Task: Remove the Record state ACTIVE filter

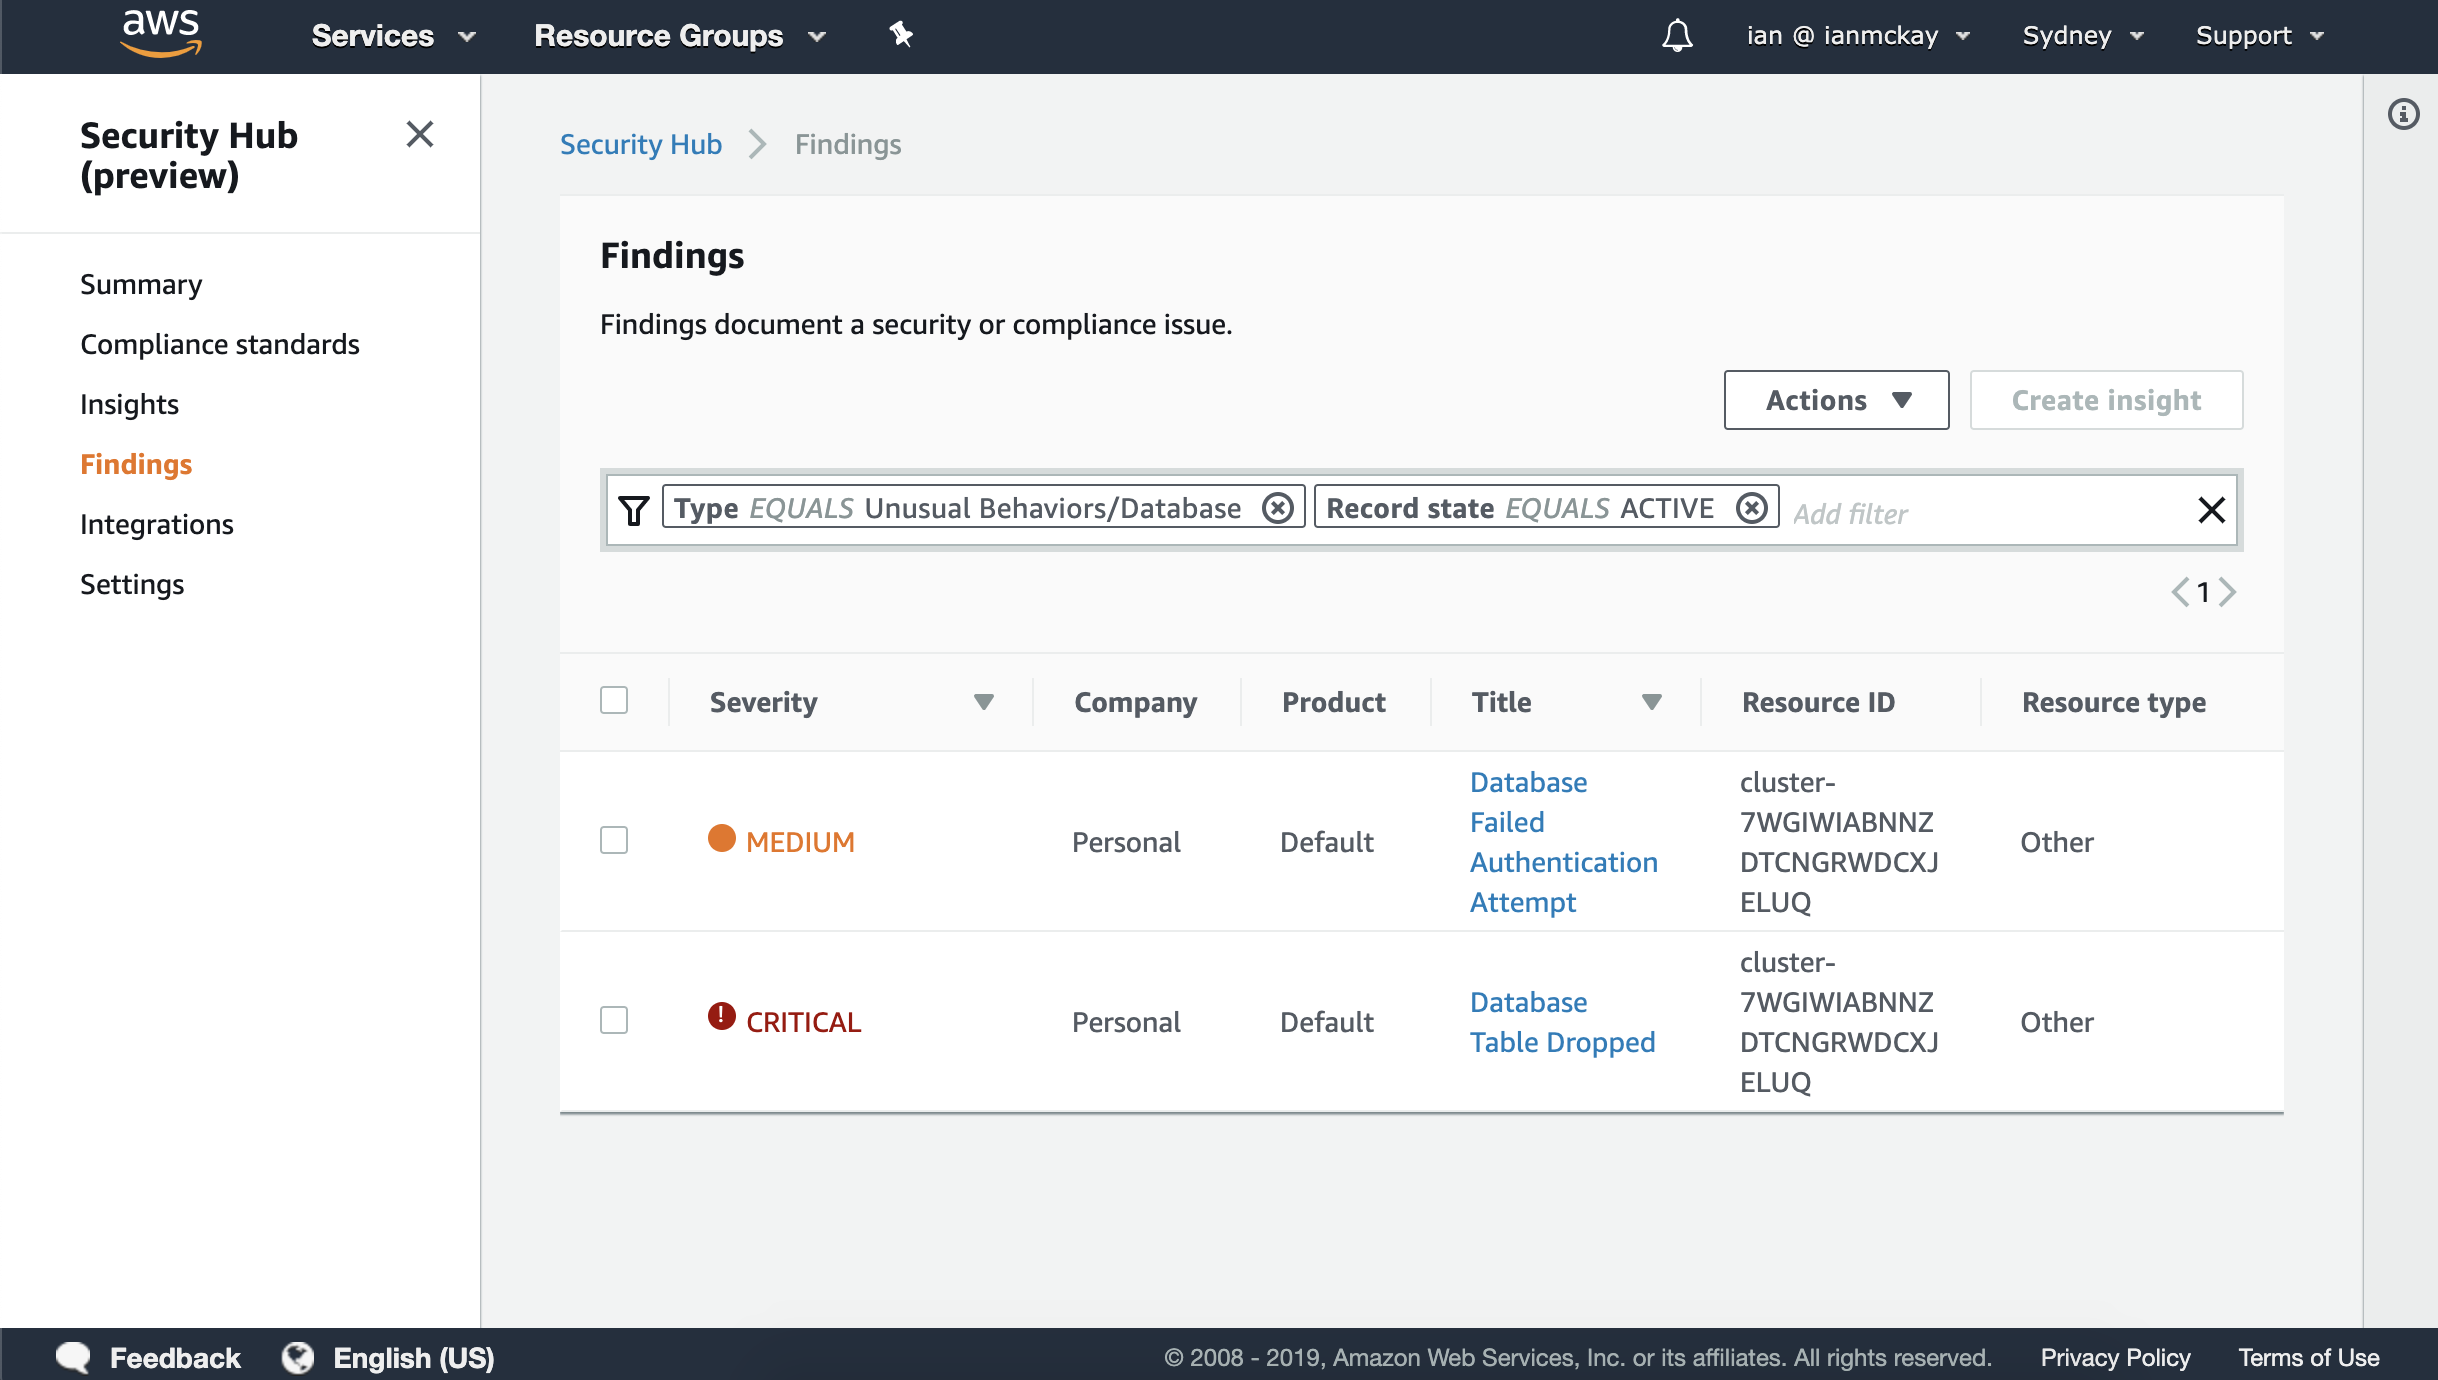Action: click(x=1751, y=508)
